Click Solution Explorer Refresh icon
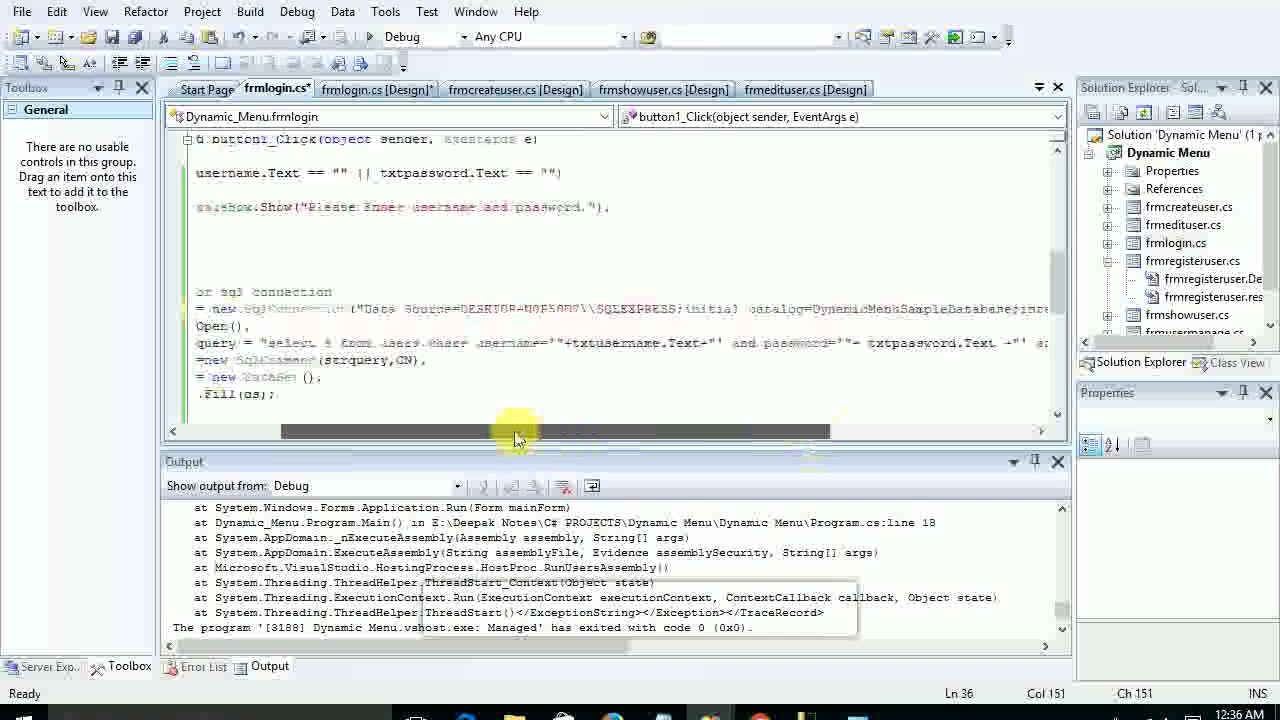This screenshot has width=1280, height=720. (1144, 112)
